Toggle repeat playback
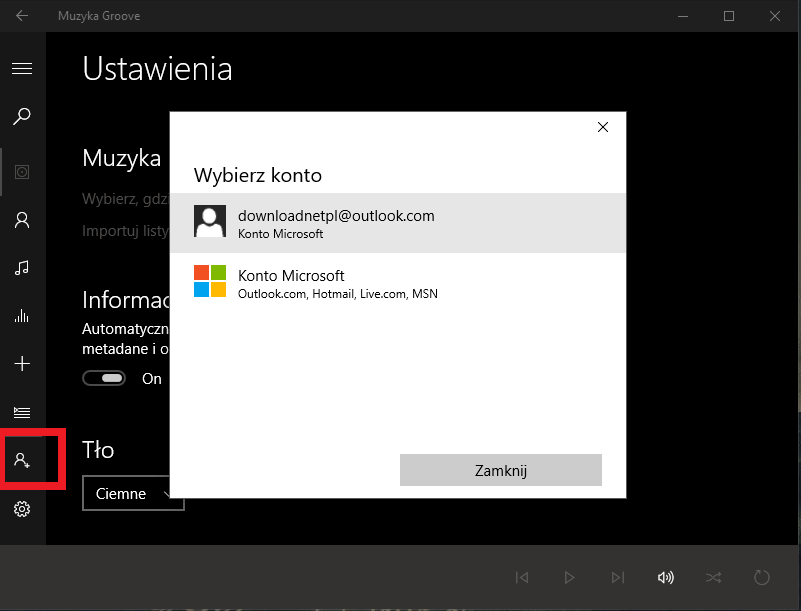 coord(762,577)
